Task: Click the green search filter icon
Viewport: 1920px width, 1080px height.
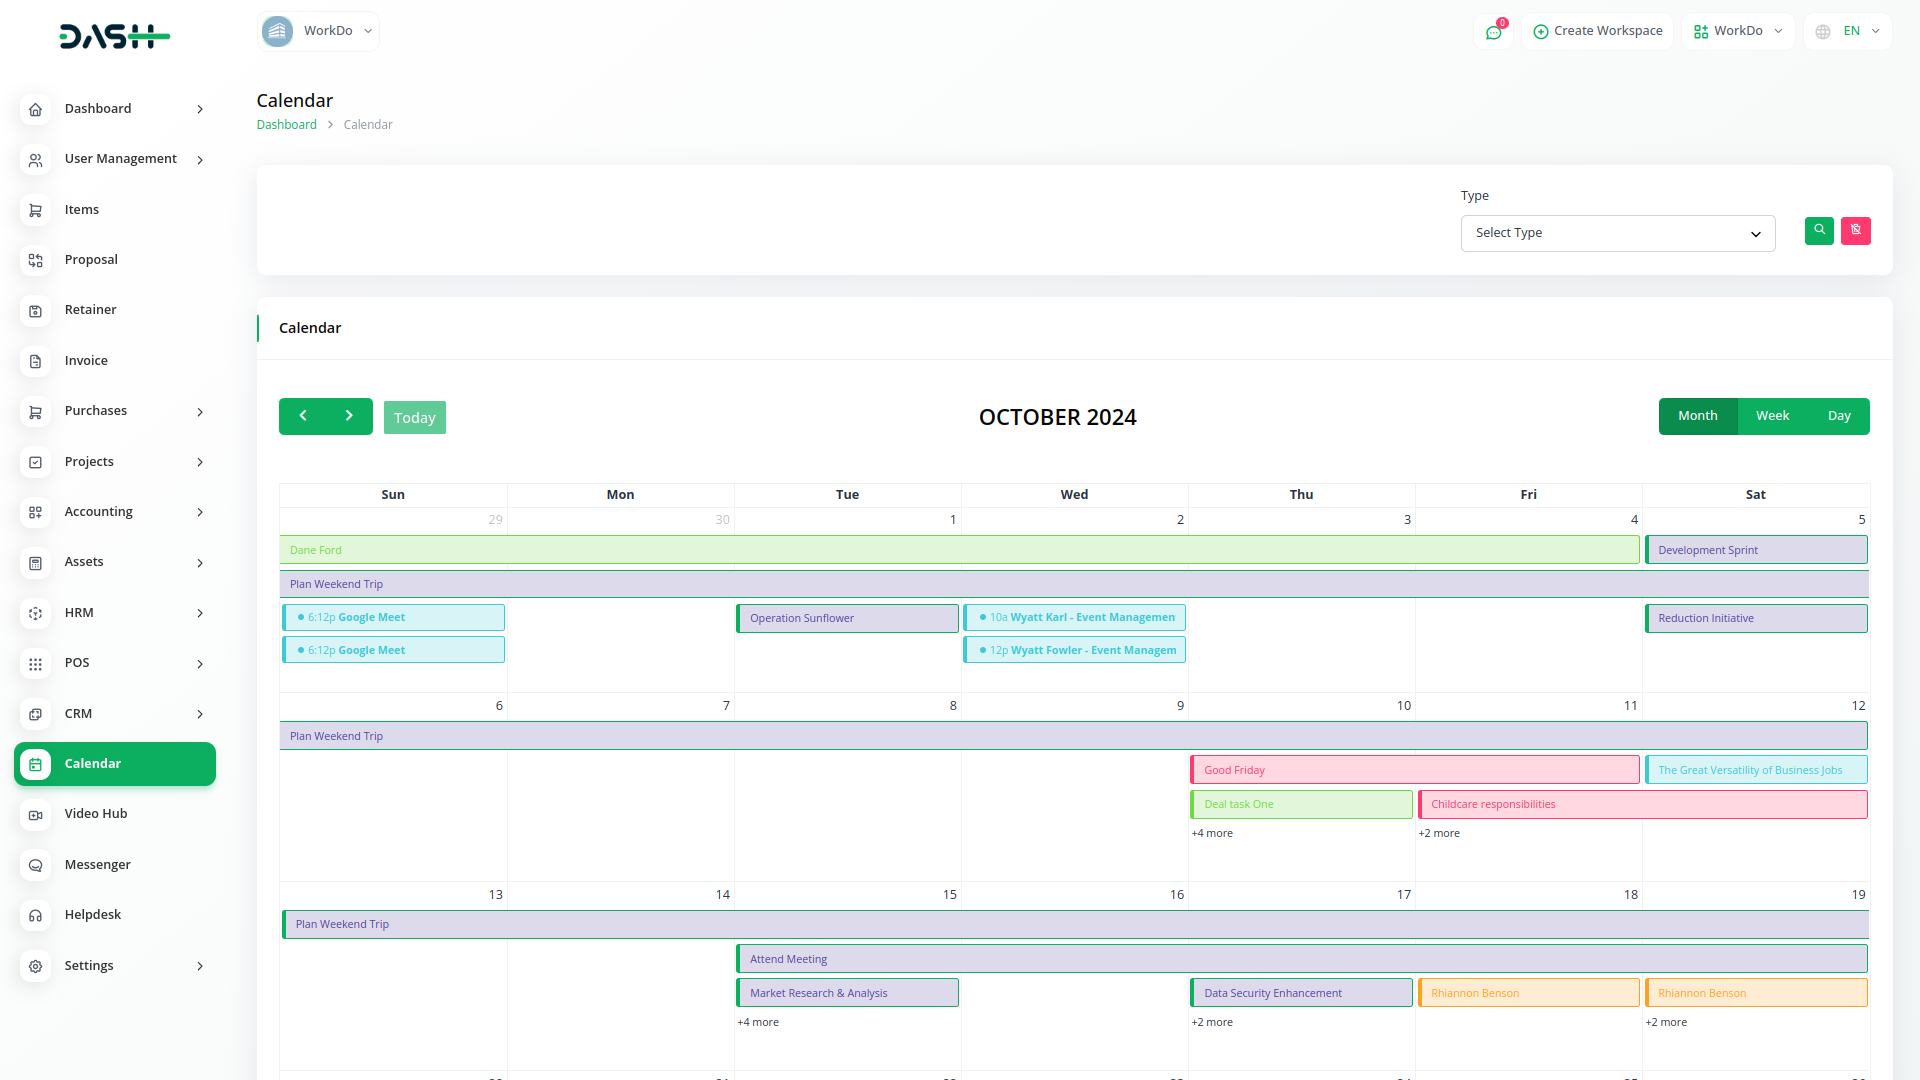Action: point(1819,231)
